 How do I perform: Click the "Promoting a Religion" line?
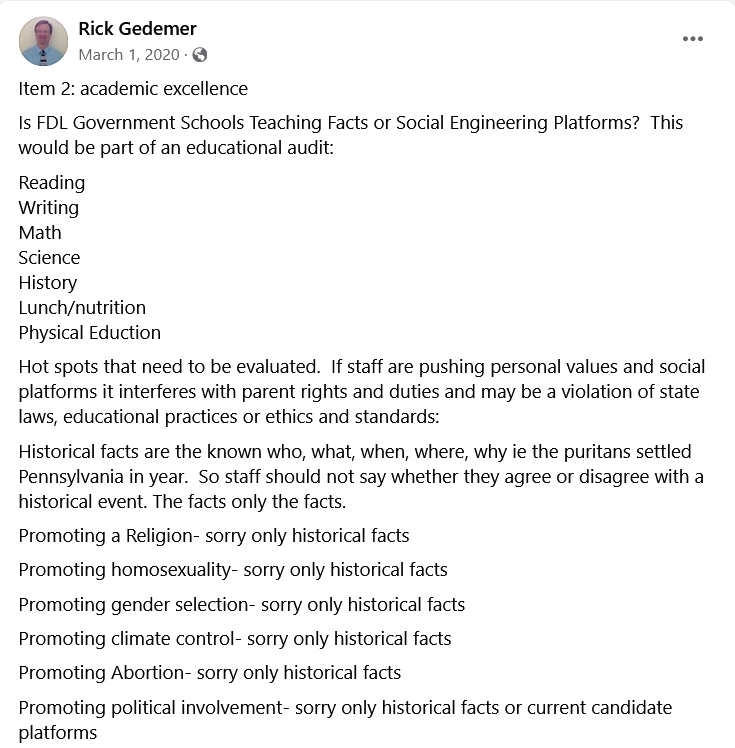pyautogui.click(x=214, y=536)
